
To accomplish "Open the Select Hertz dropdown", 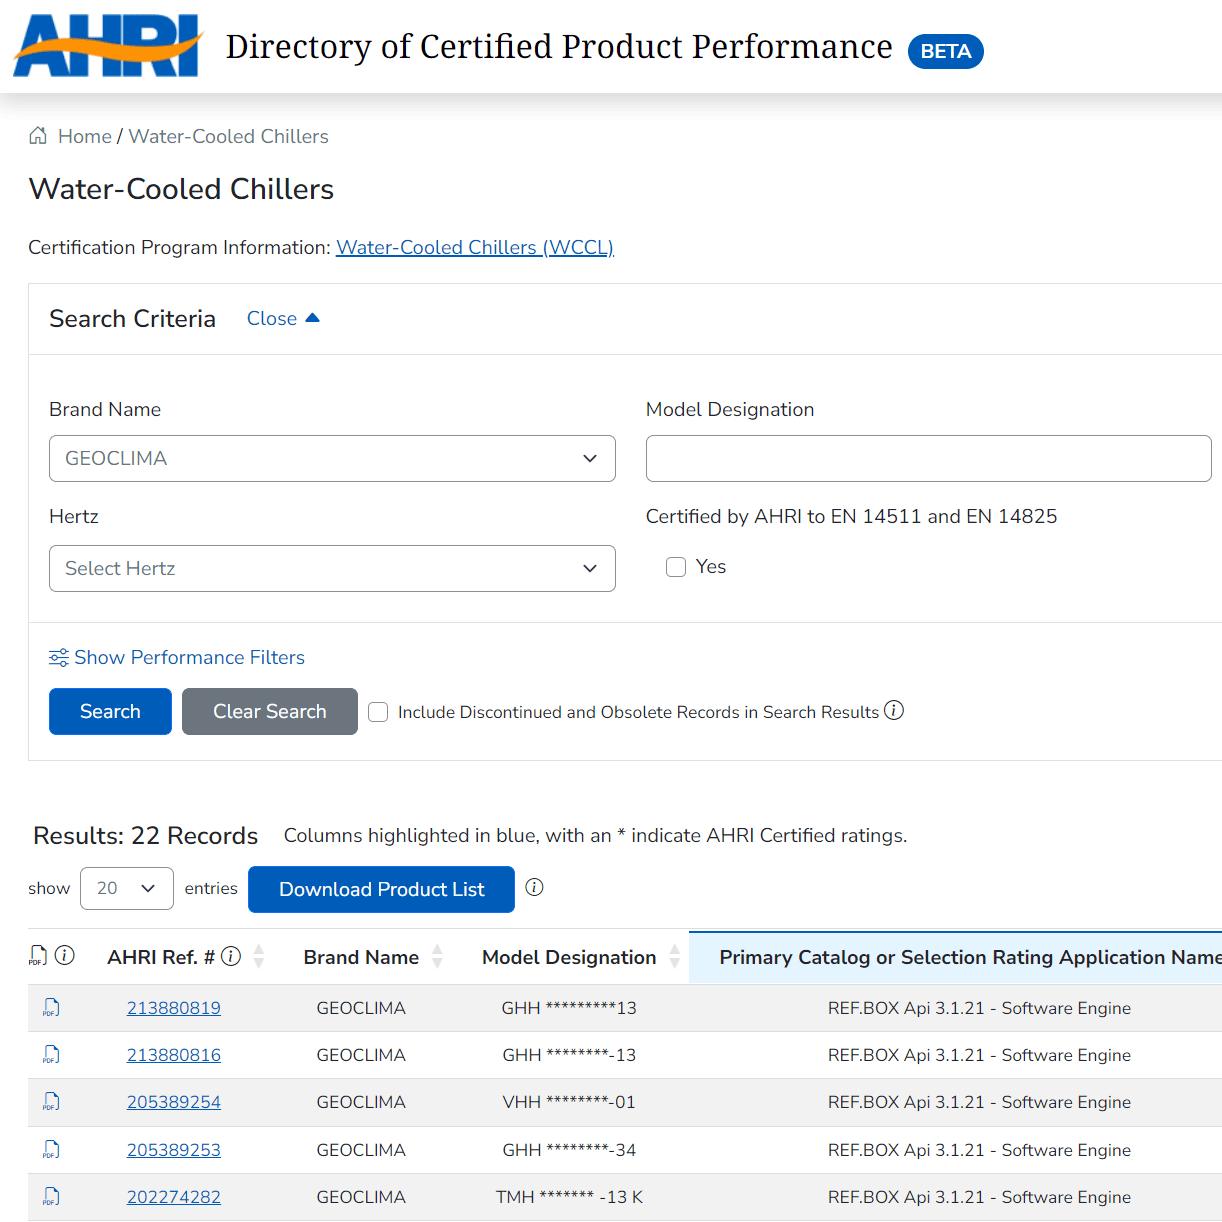I will pos(332,567).
